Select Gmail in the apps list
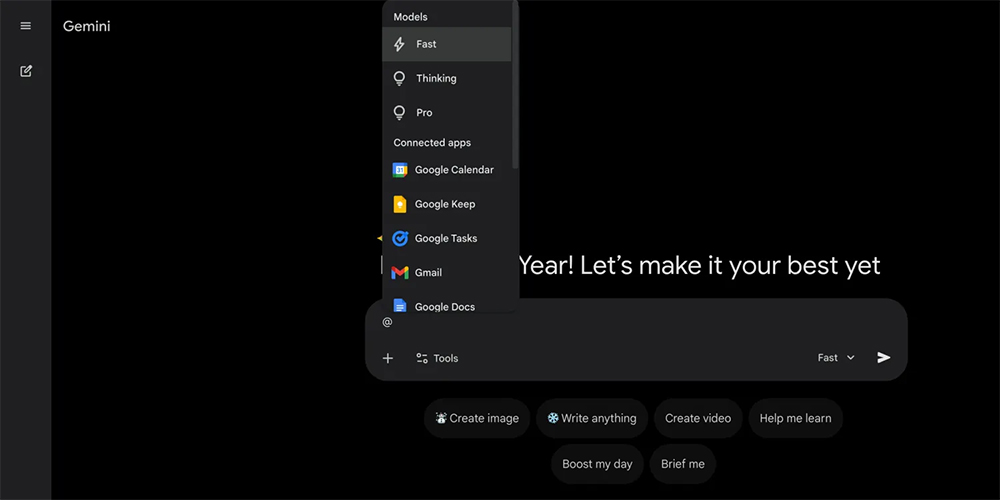The height and width of the screenshot is (500, 1000). click(x=446, y=273)
